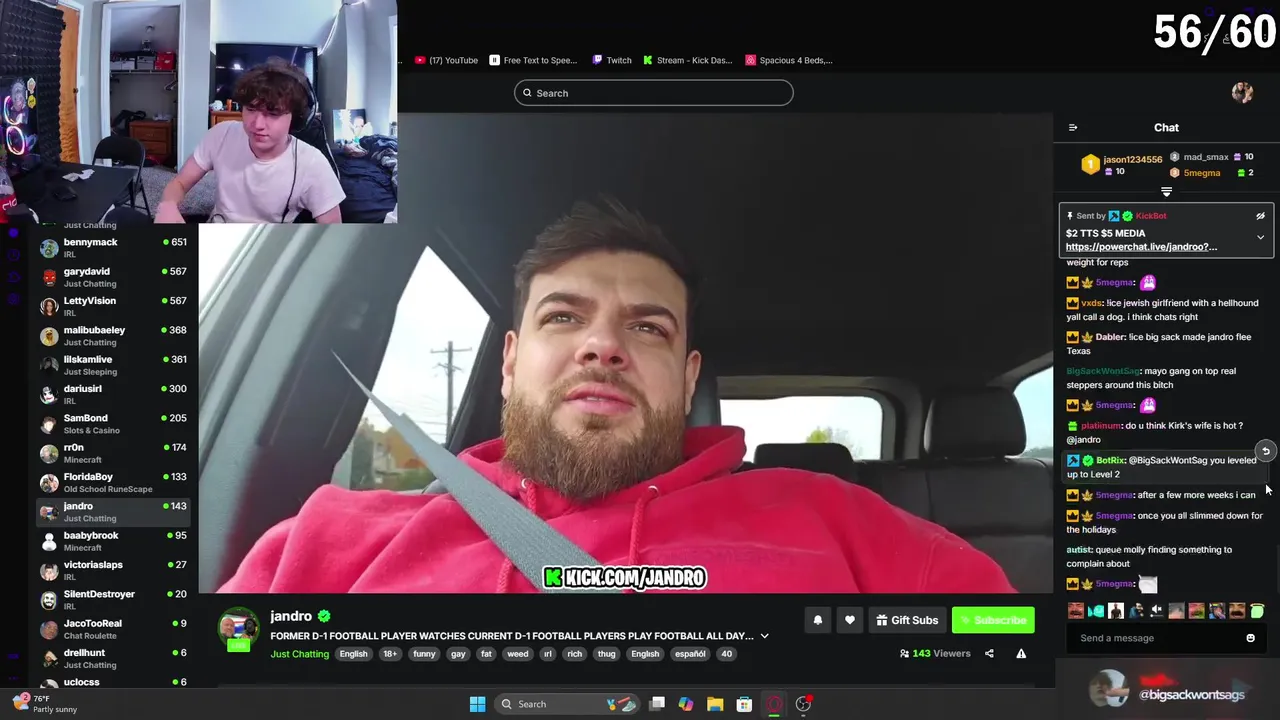Pick the green halo emote in the emote bar
The width and height of the screenshot is (1280, 720).
pyautogui.click(x=1257, y=611)
